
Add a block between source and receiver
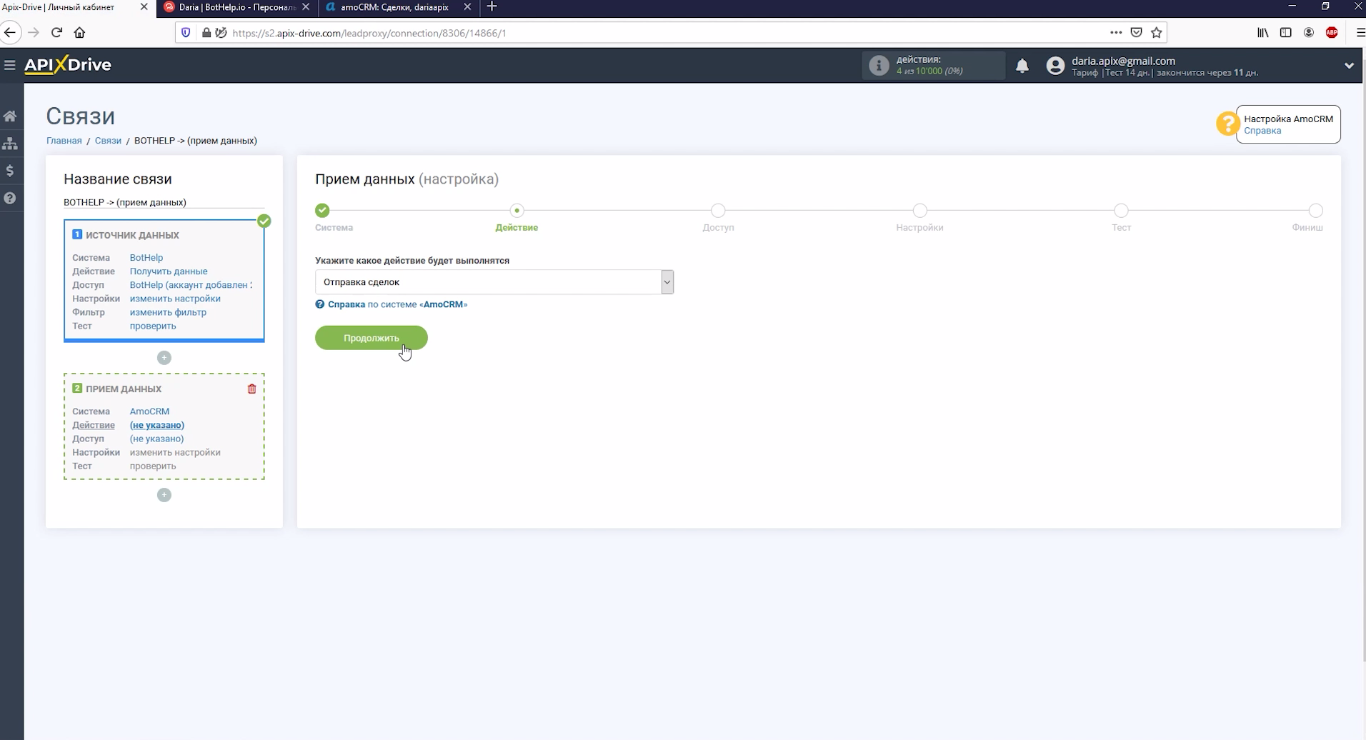click(164, 357)
